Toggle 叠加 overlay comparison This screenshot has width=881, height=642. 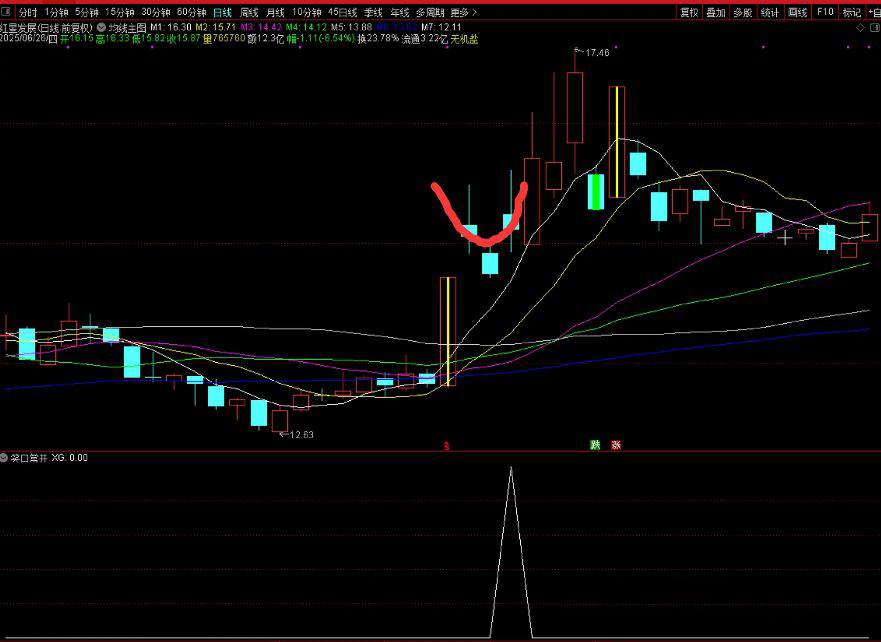(715, 13)
